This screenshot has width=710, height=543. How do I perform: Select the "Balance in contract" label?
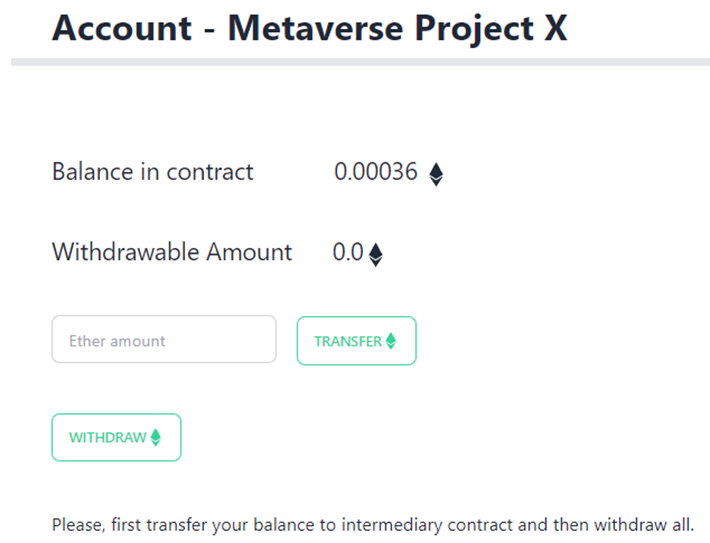point(153,172)
